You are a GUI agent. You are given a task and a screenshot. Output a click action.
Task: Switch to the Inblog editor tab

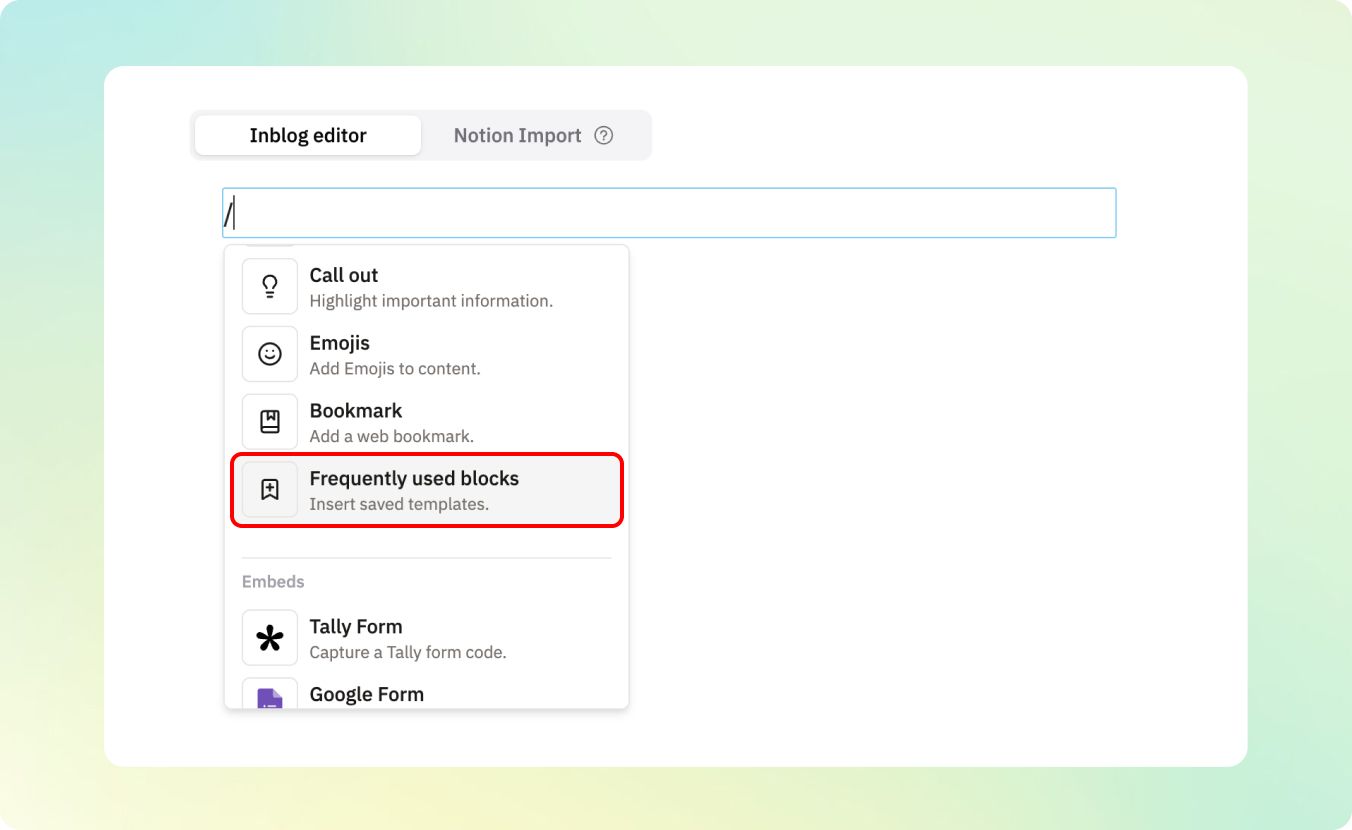(x=308, y=136)
